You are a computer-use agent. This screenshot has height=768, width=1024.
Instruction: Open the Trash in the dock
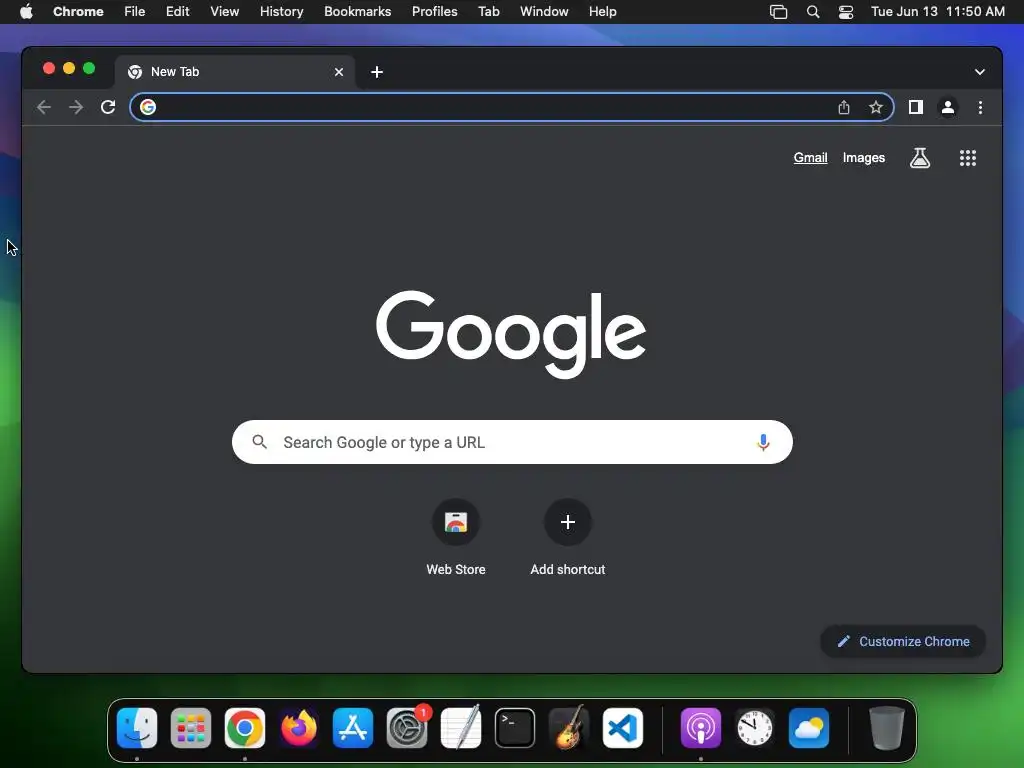click(x=887, y=728)
